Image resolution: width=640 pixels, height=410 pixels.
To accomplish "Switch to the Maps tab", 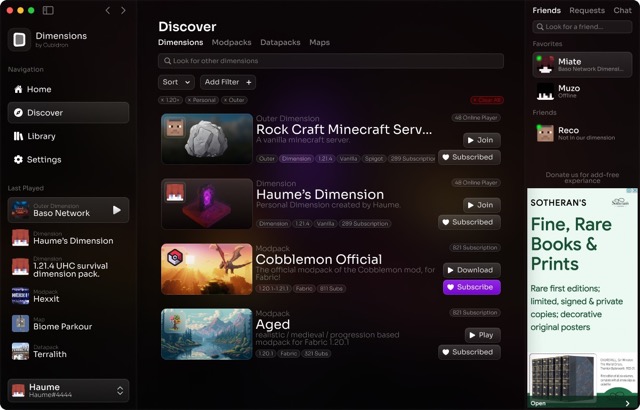I will click(x=319, y=42).
